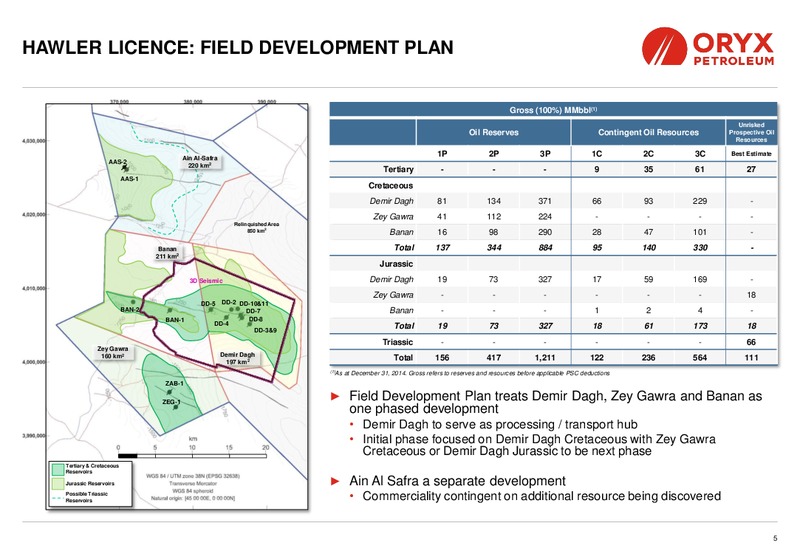Click the grand Total 3C value 564

(699, 358)
